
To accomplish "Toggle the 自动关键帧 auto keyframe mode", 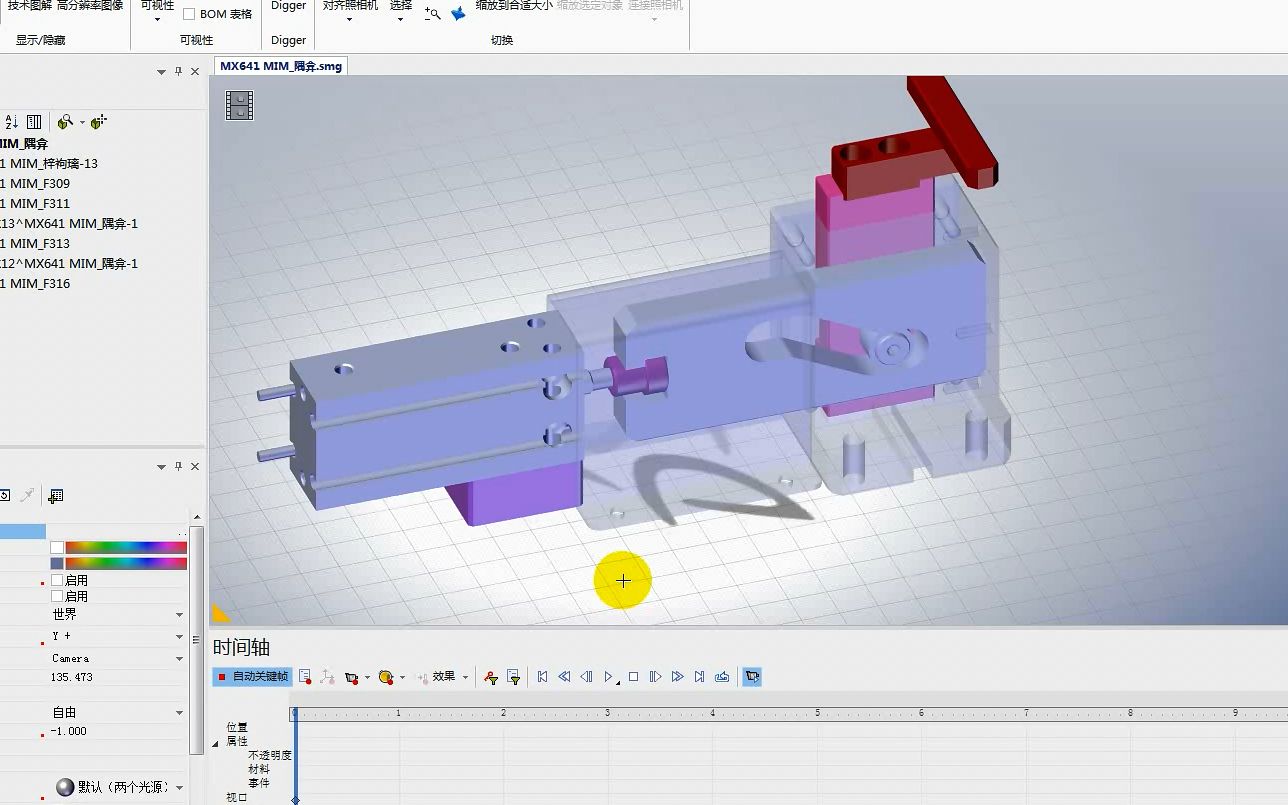I will point(250,676).
